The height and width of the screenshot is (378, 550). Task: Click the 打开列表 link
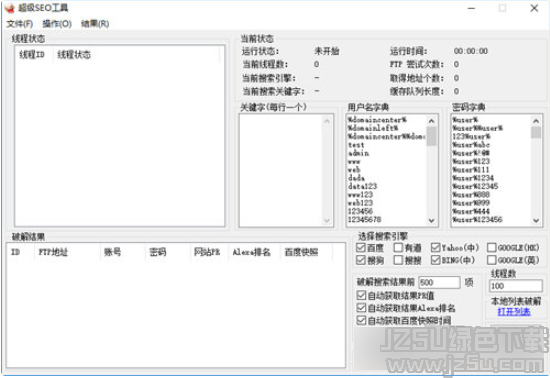pyautogui.click(x=514, y=312)
